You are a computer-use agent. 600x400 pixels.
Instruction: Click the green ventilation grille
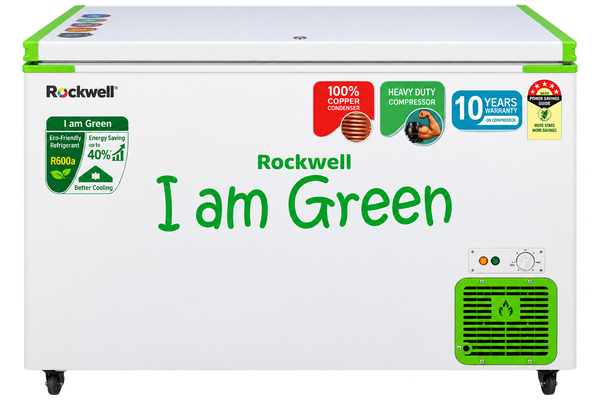coord(506,321)
